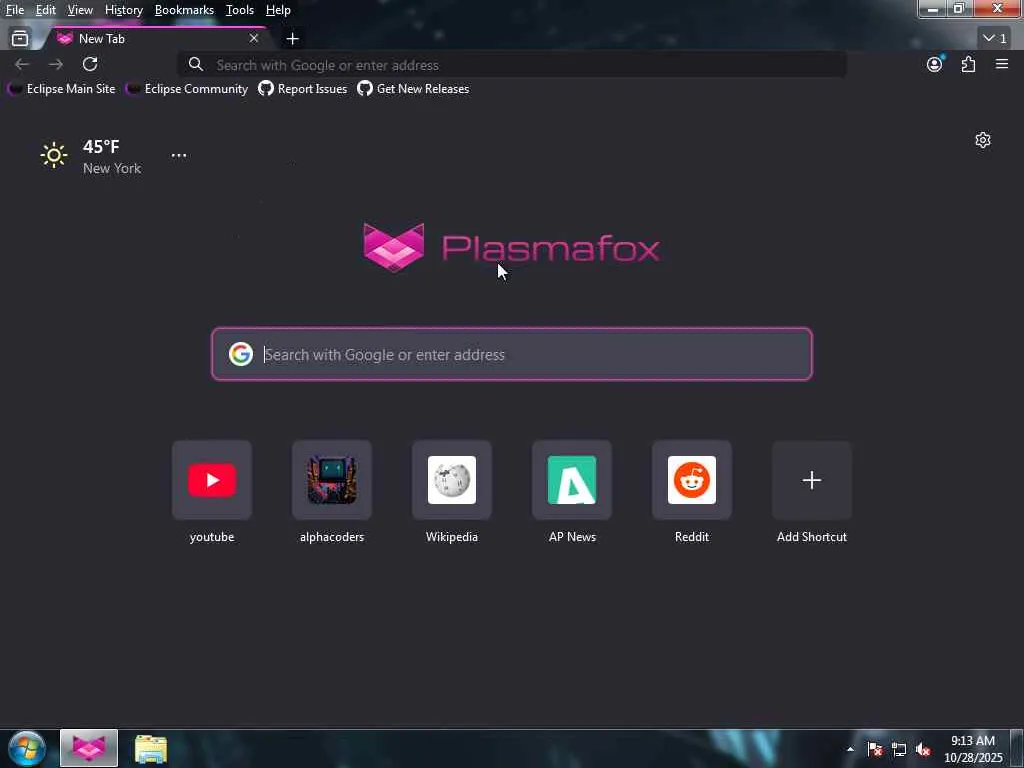Click the New York weather location

coord(112,168)
